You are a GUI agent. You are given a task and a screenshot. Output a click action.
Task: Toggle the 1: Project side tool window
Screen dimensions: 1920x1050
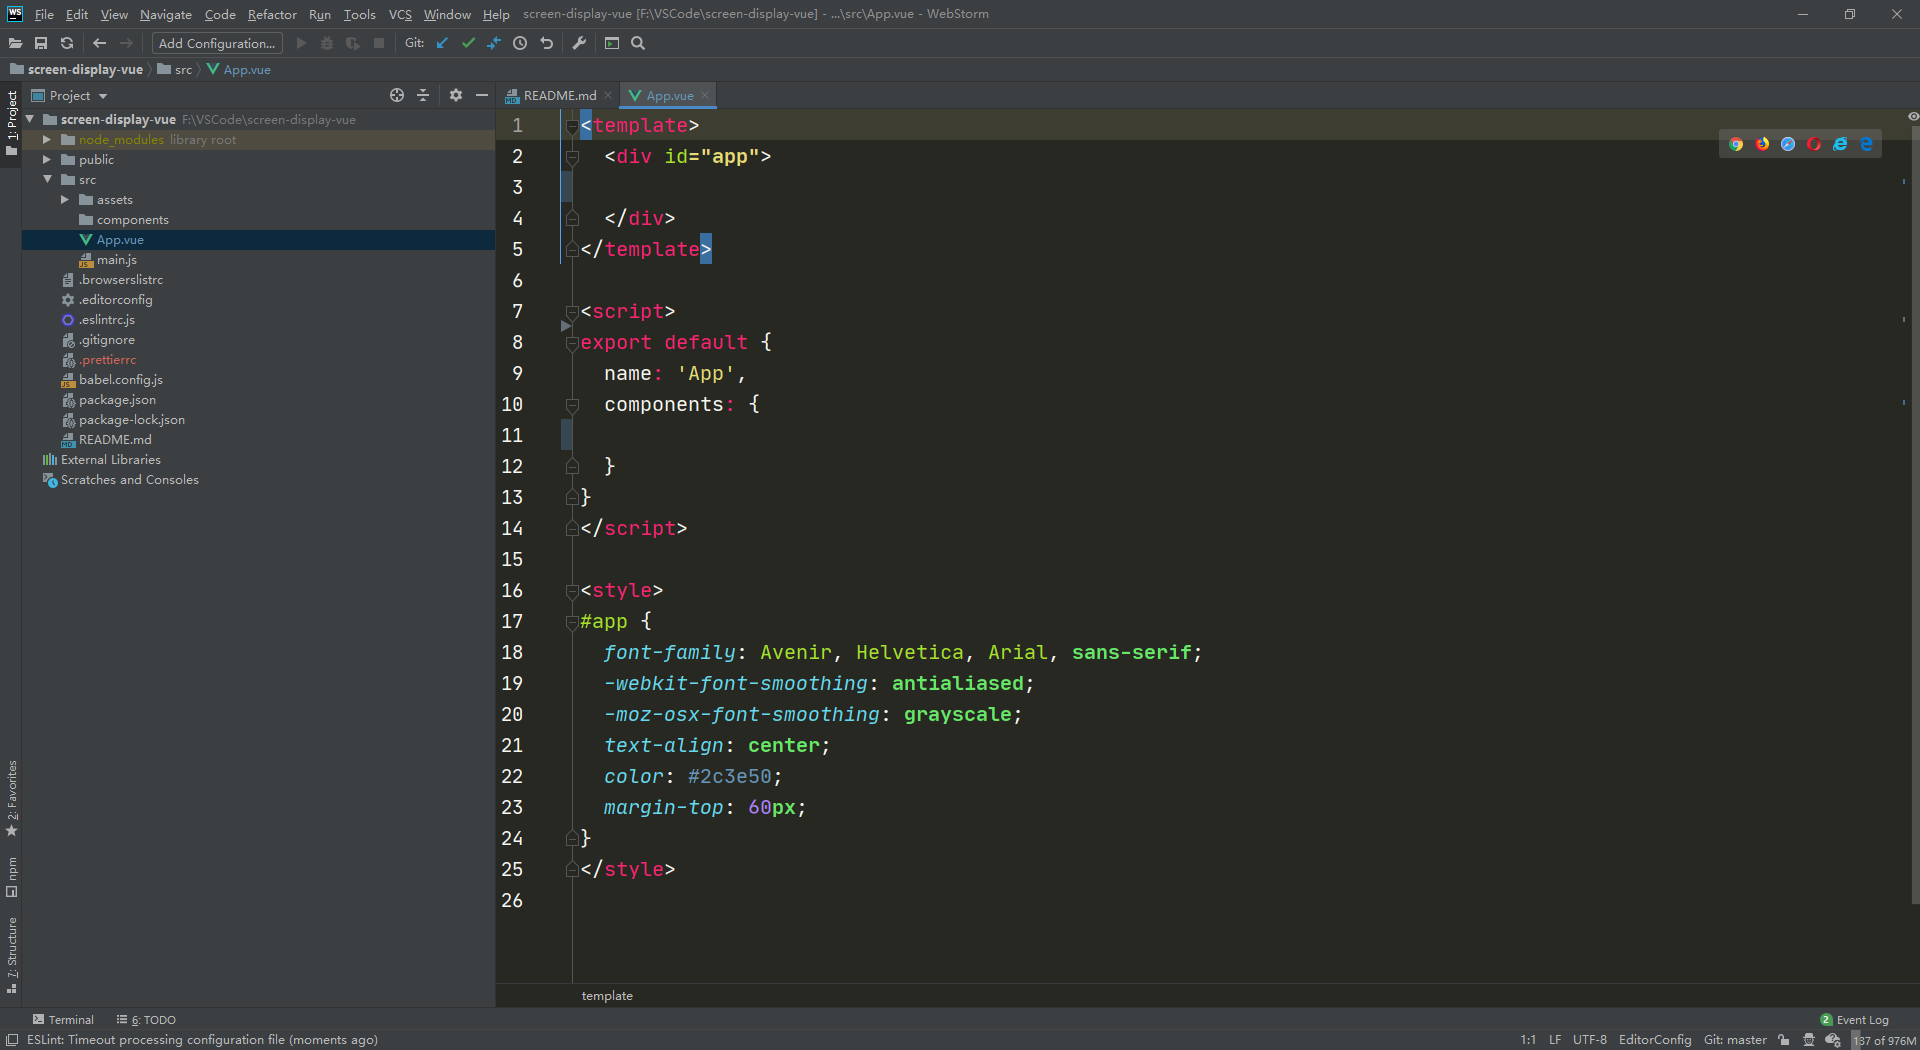[12, 122]
